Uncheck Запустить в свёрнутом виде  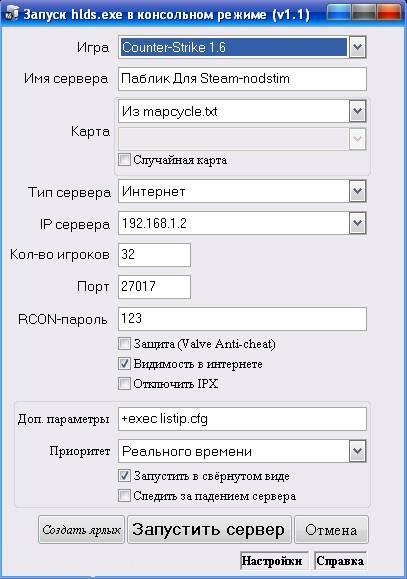point(124,476)
